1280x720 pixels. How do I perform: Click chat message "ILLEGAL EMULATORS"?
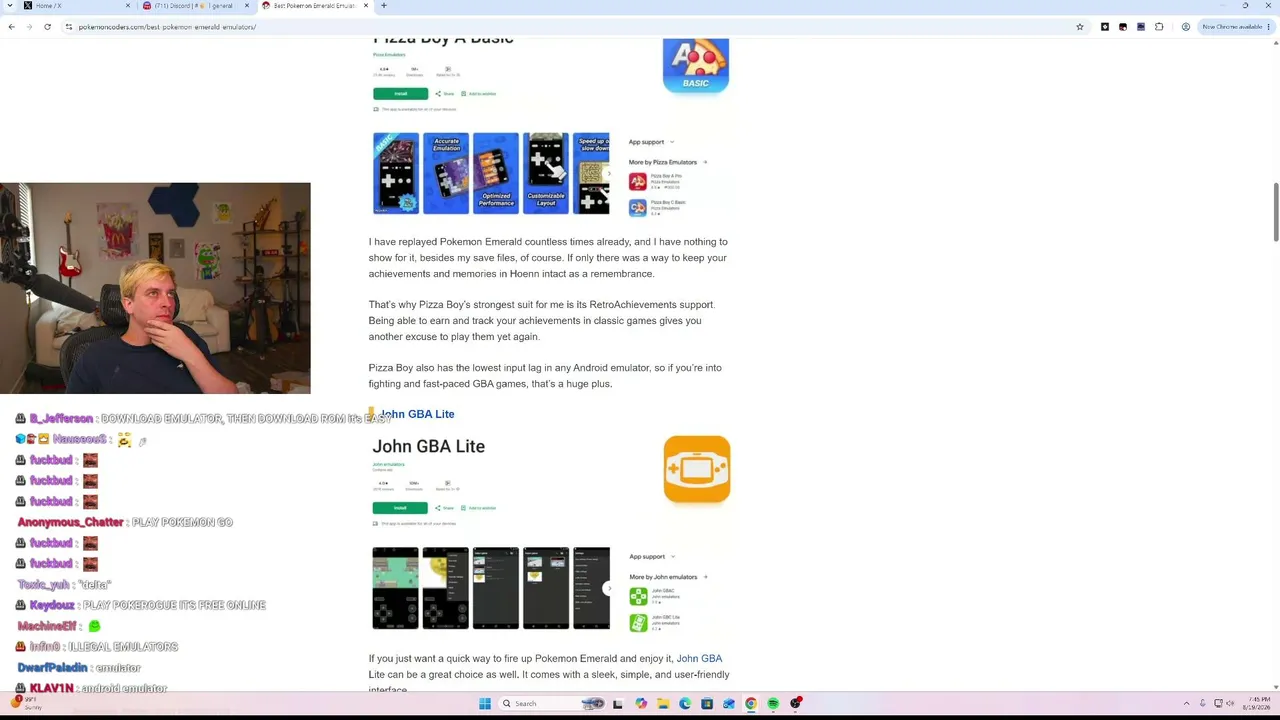[123, 647]
